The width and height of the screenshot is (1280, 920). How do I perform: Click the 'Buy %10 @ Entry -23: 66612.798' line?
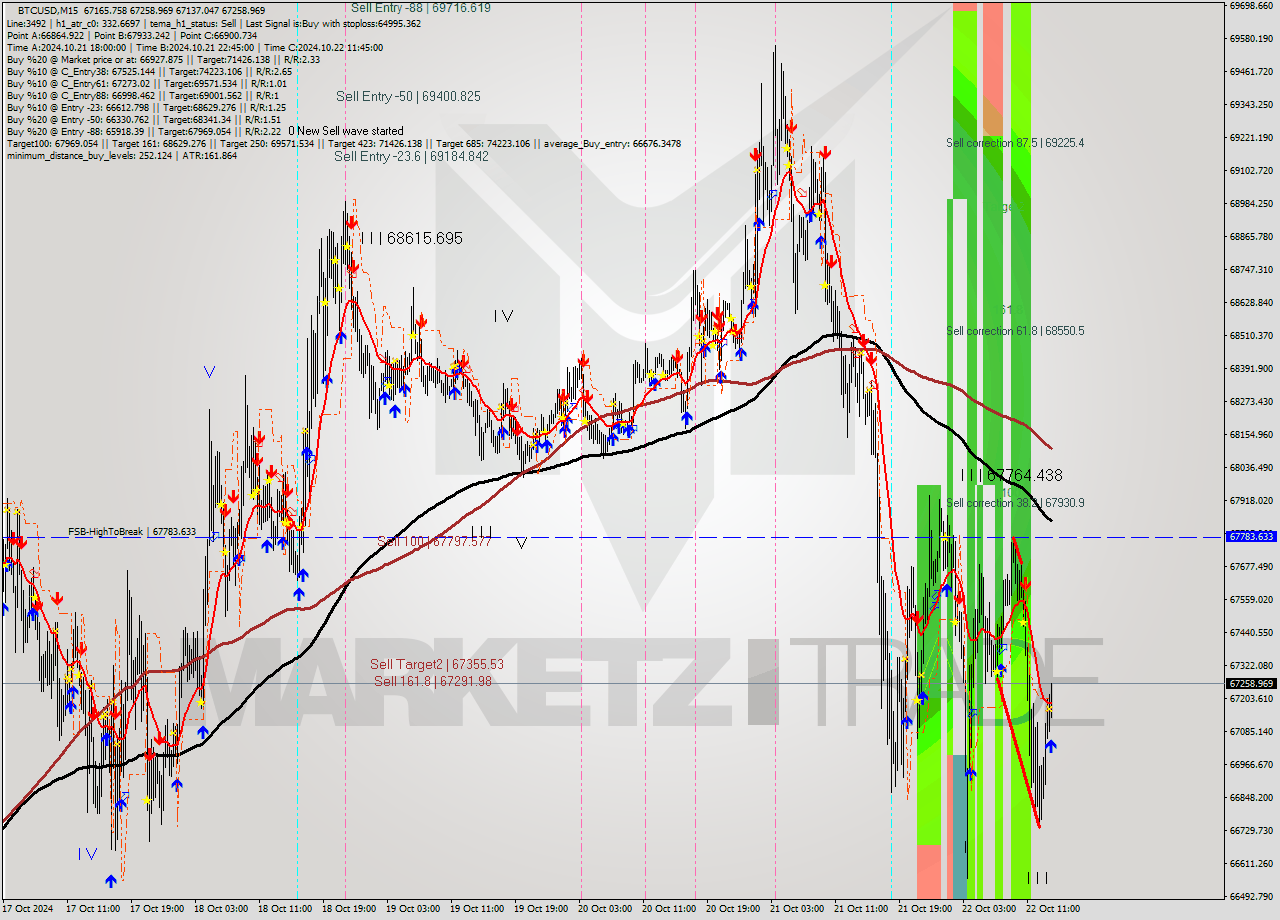(x=146, y=107)
